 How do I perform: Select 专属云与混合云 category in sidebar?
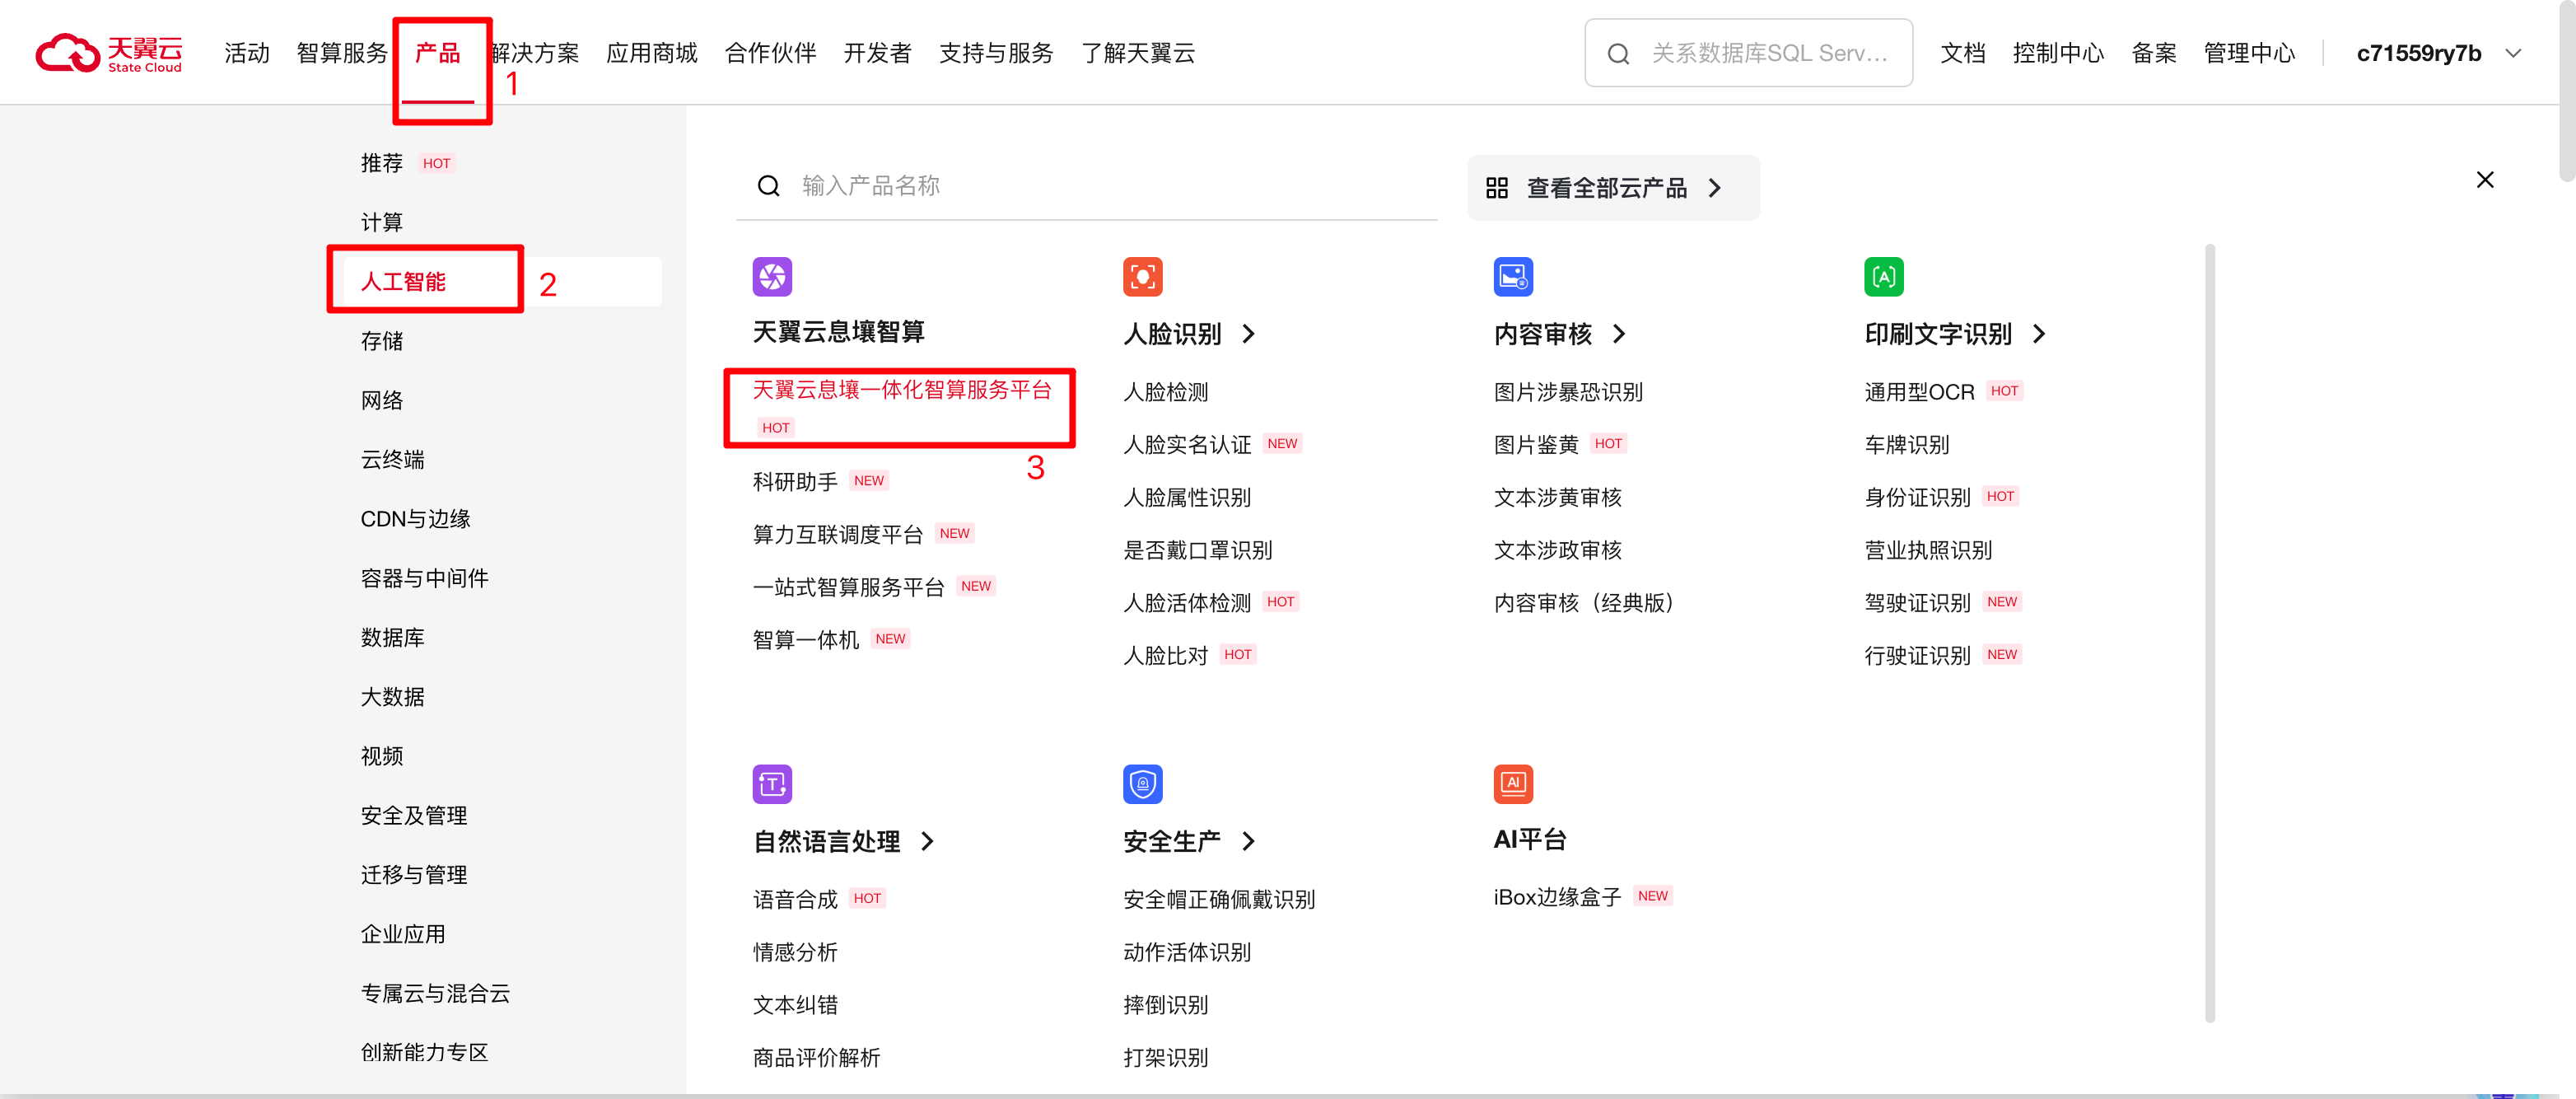click(436, 993)
